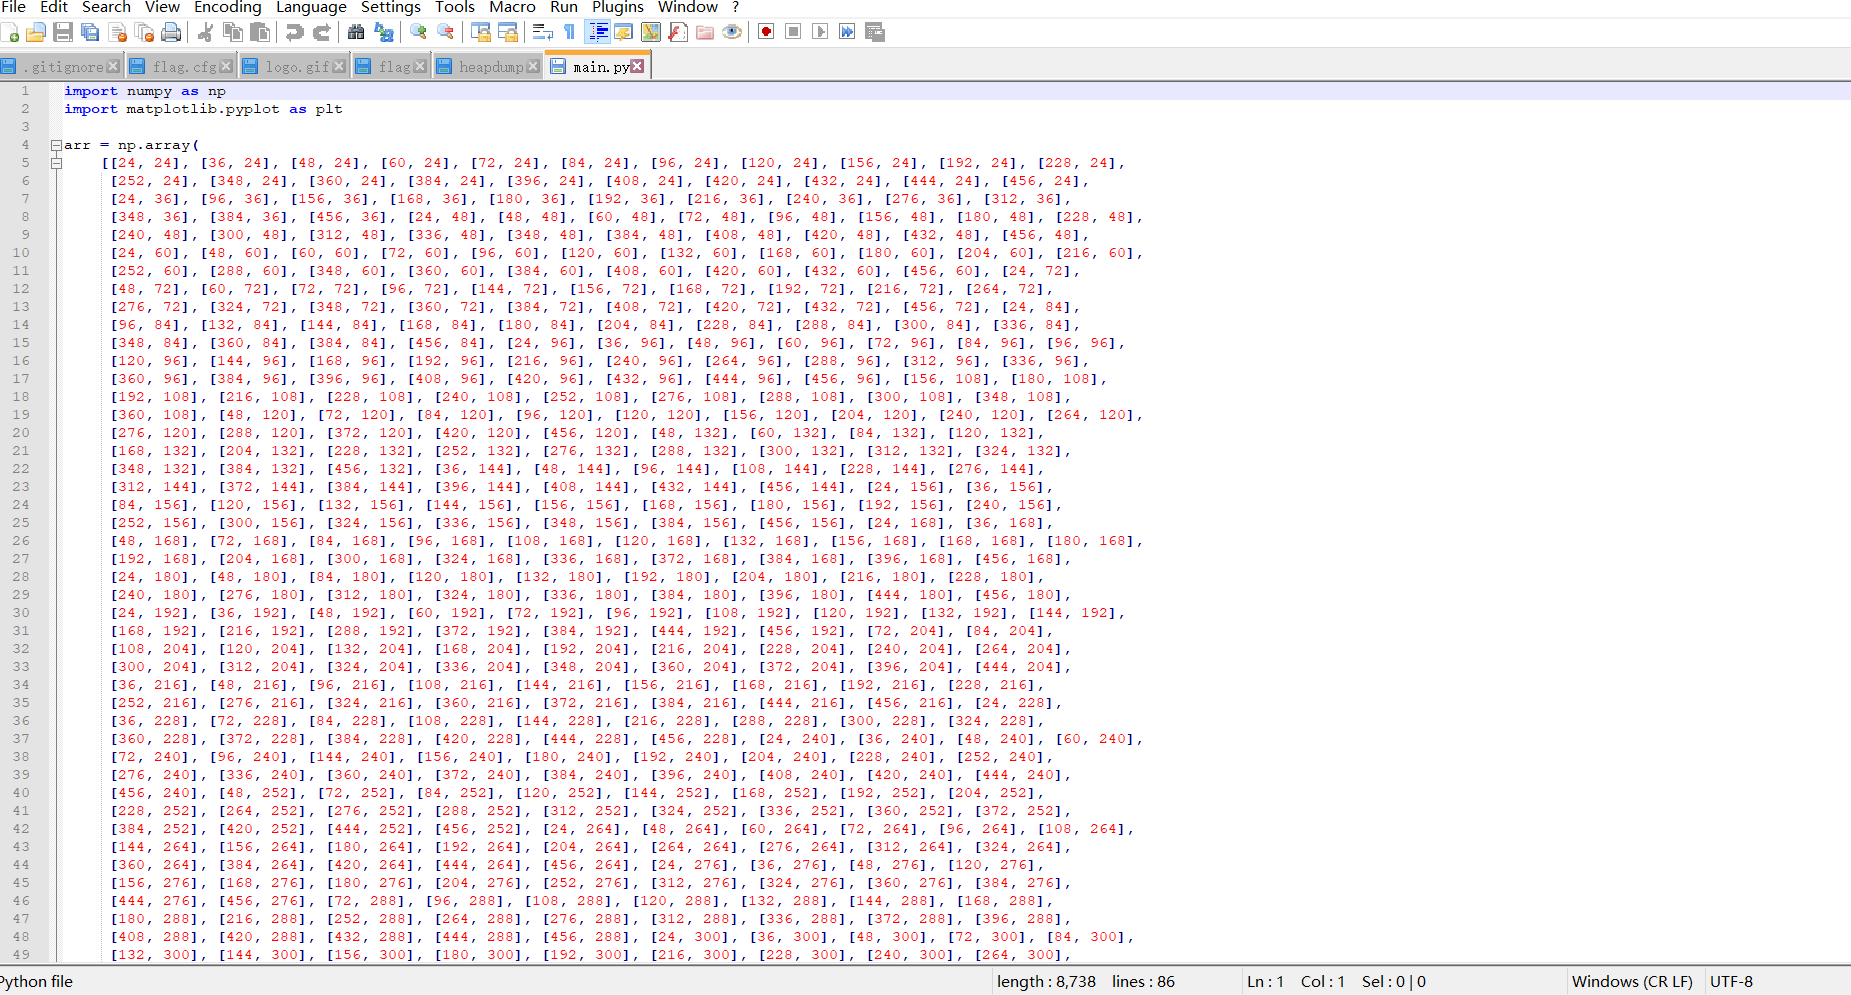Print the document using printer icon
1851x995 pixels.
click(x=171, y=33)
